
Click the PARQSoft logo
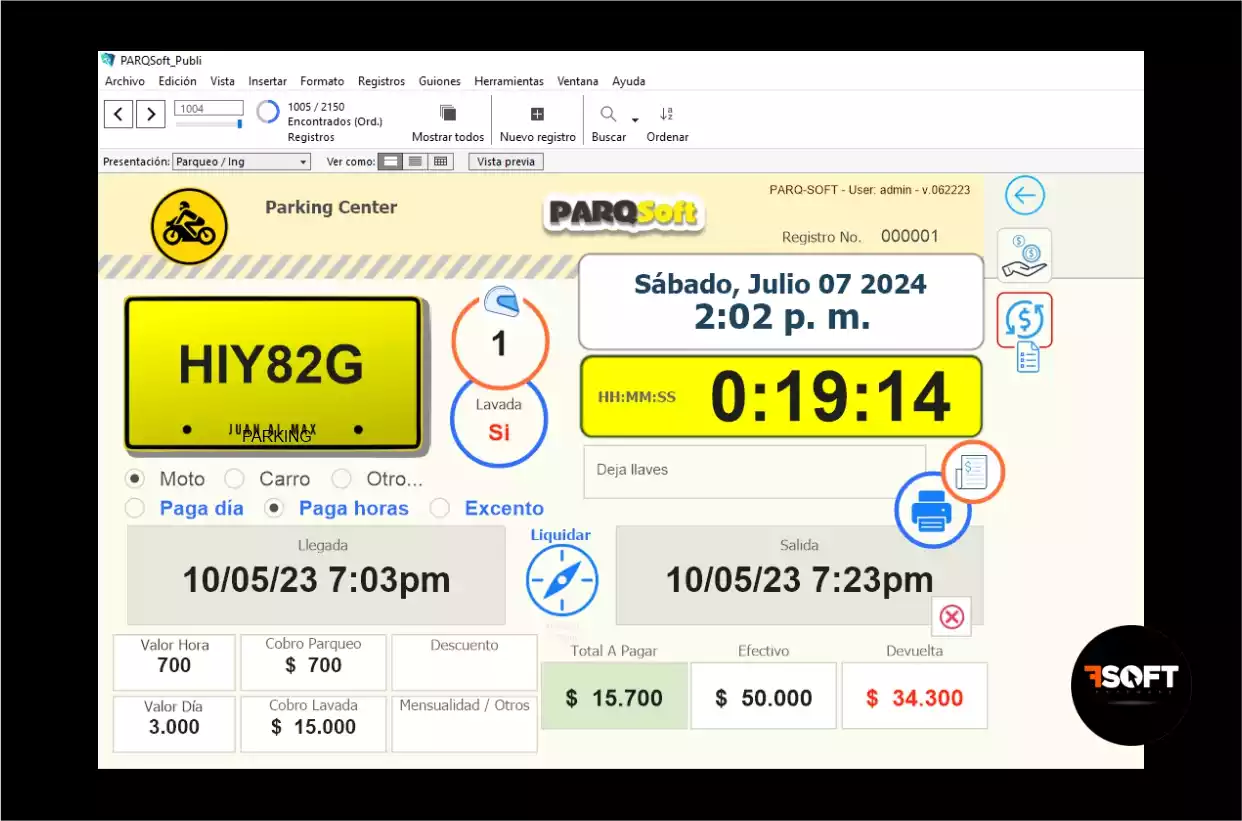[625, 213]
